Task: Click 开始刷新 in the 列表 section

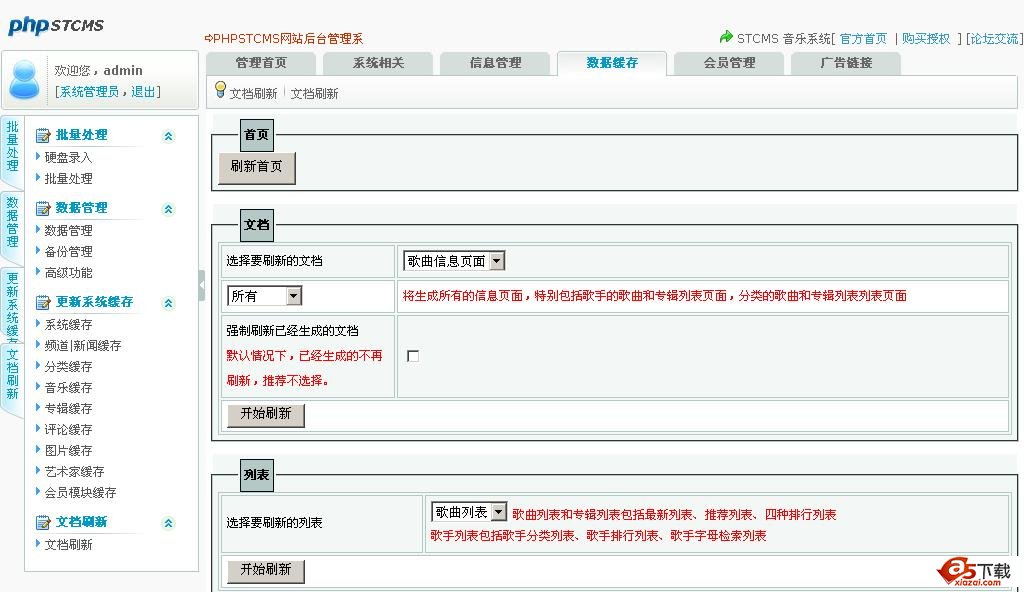Action: [x=266, y=570]
